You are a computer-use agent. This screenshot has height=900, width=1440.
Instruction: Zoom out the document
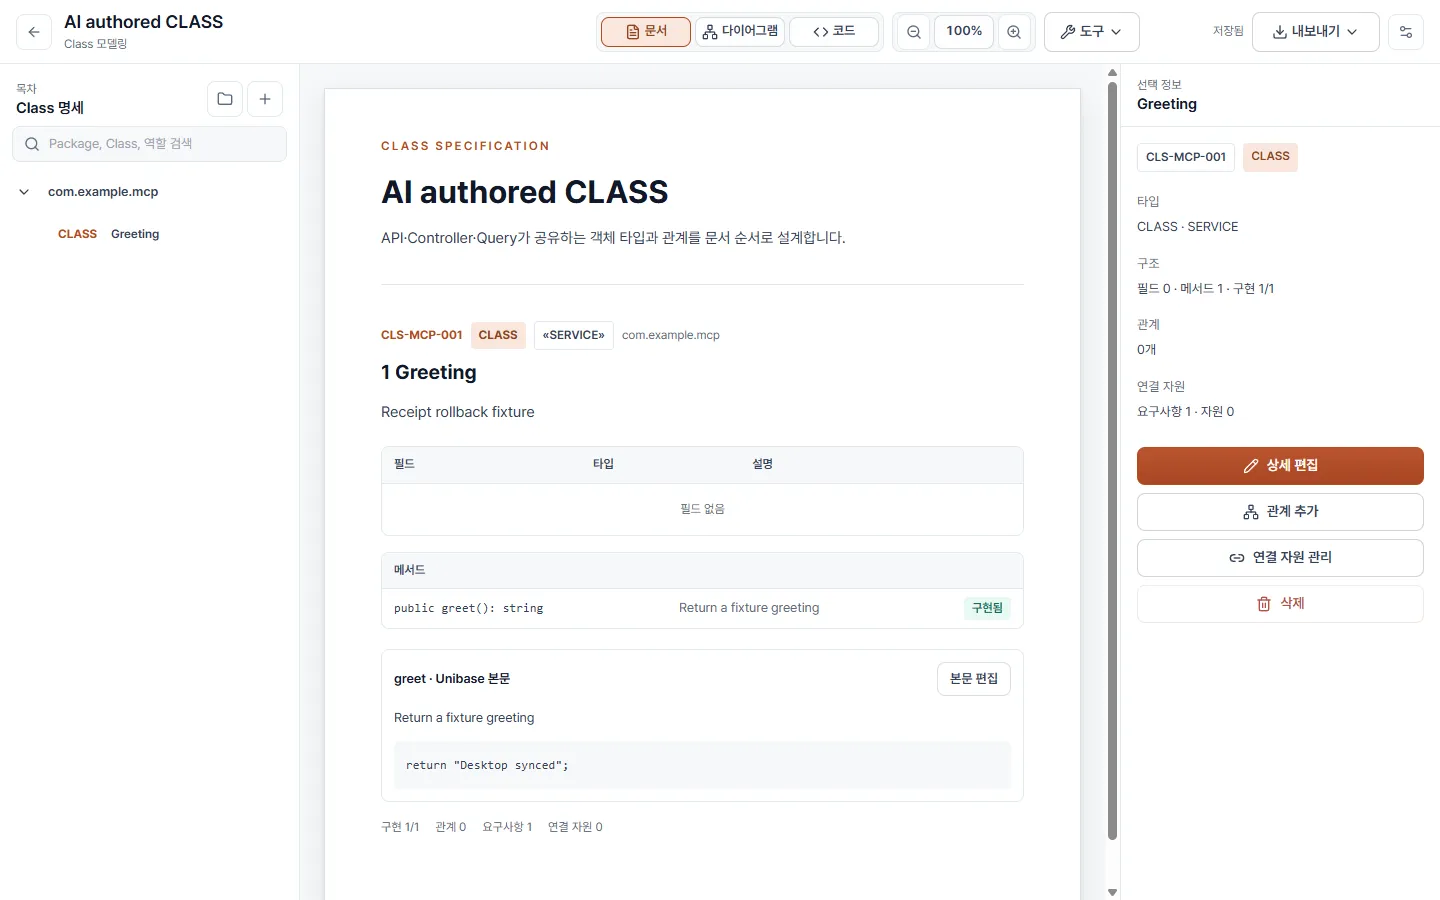(914, 32)
